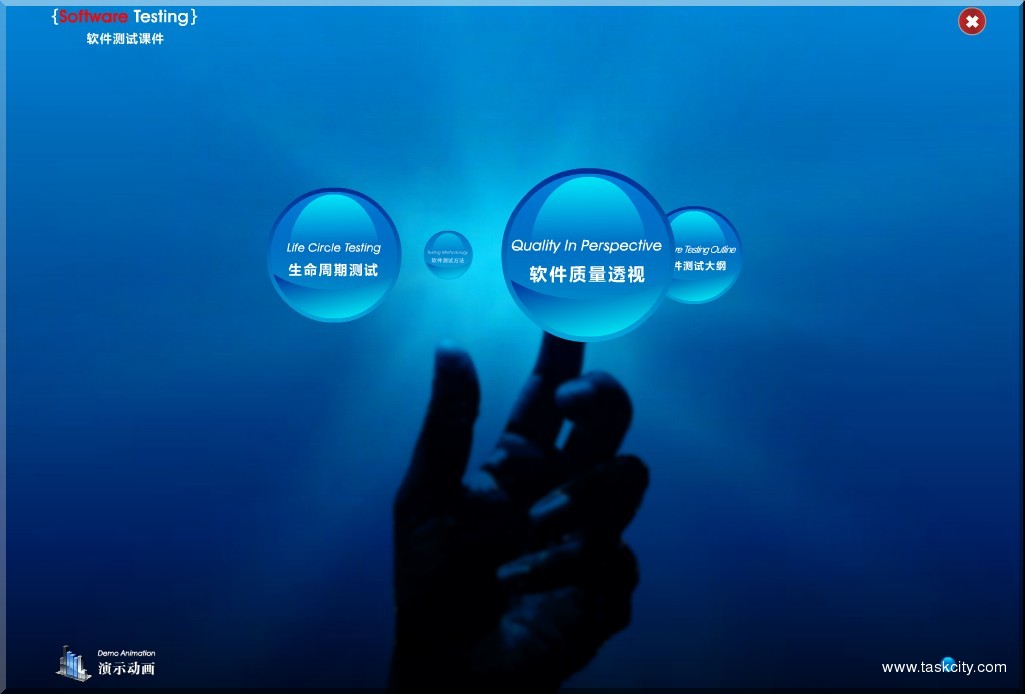This screenshot has height=694, width=1025.
Task: Select the white X inside the red circle
Action: pos(971,21)
